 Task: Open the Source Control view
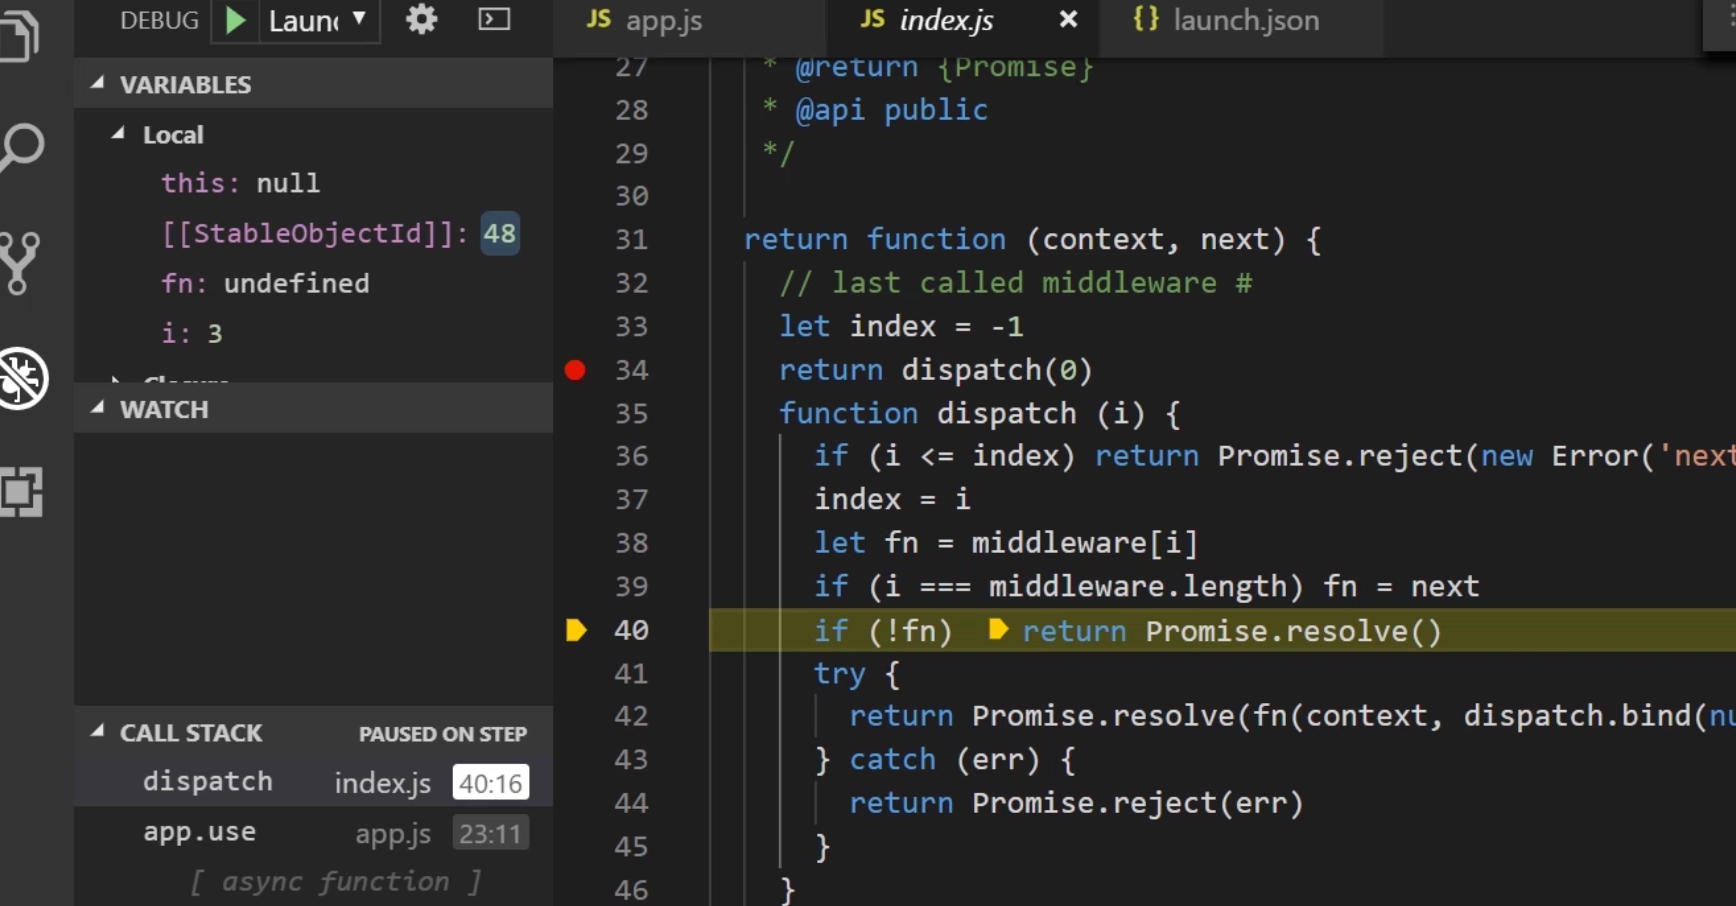point(20,263)
